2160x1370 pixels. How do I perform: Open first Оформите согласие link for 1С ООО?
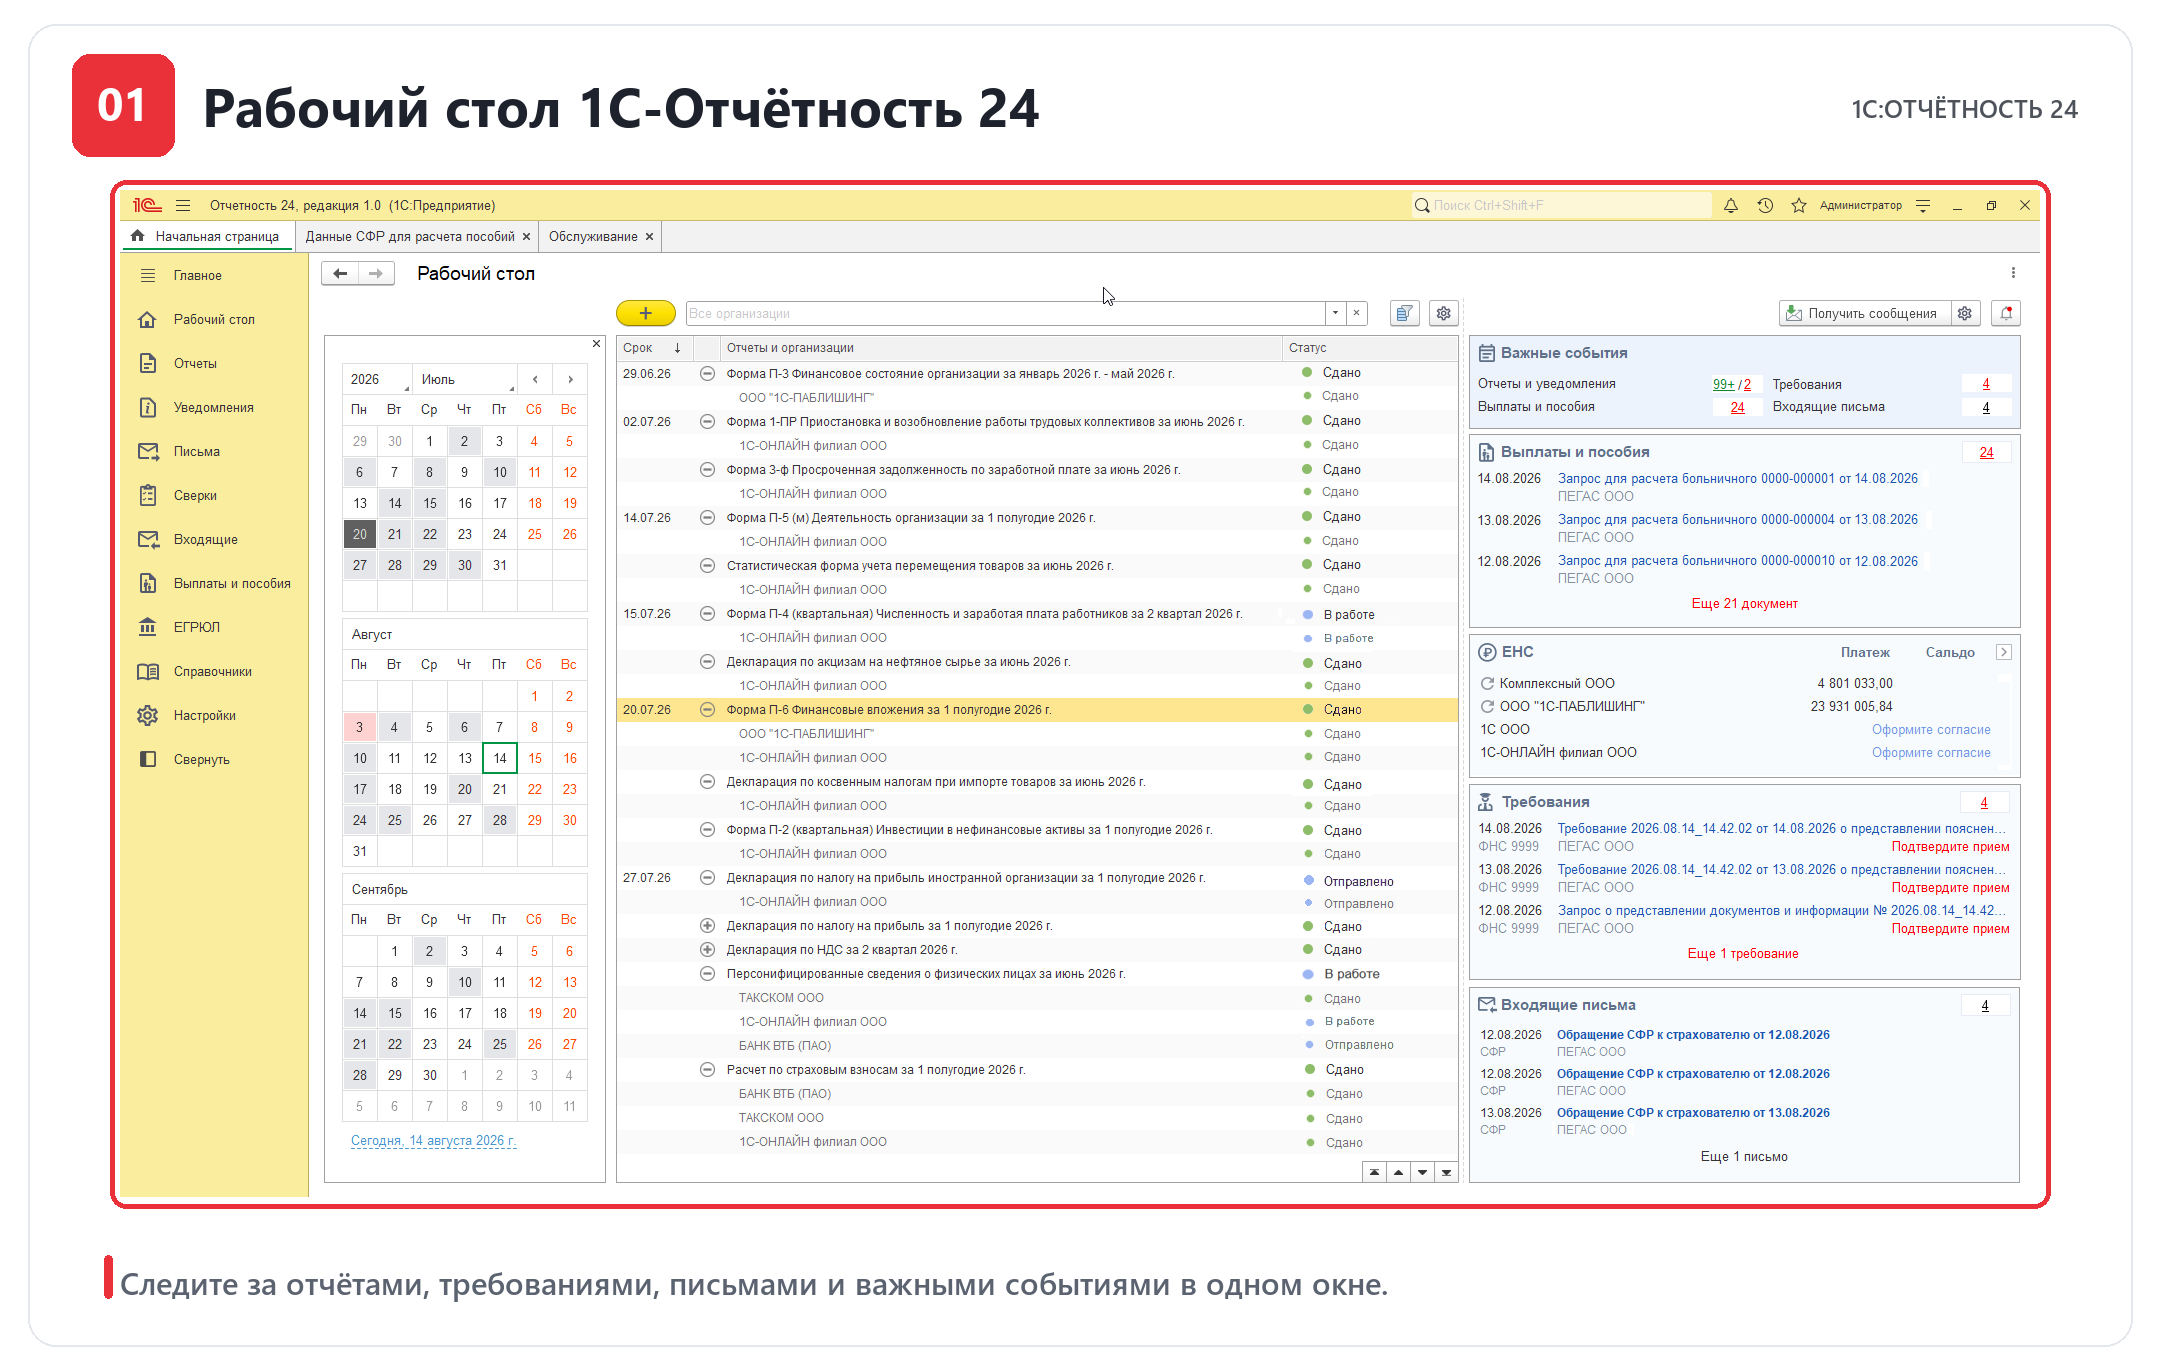point(1931,729)
